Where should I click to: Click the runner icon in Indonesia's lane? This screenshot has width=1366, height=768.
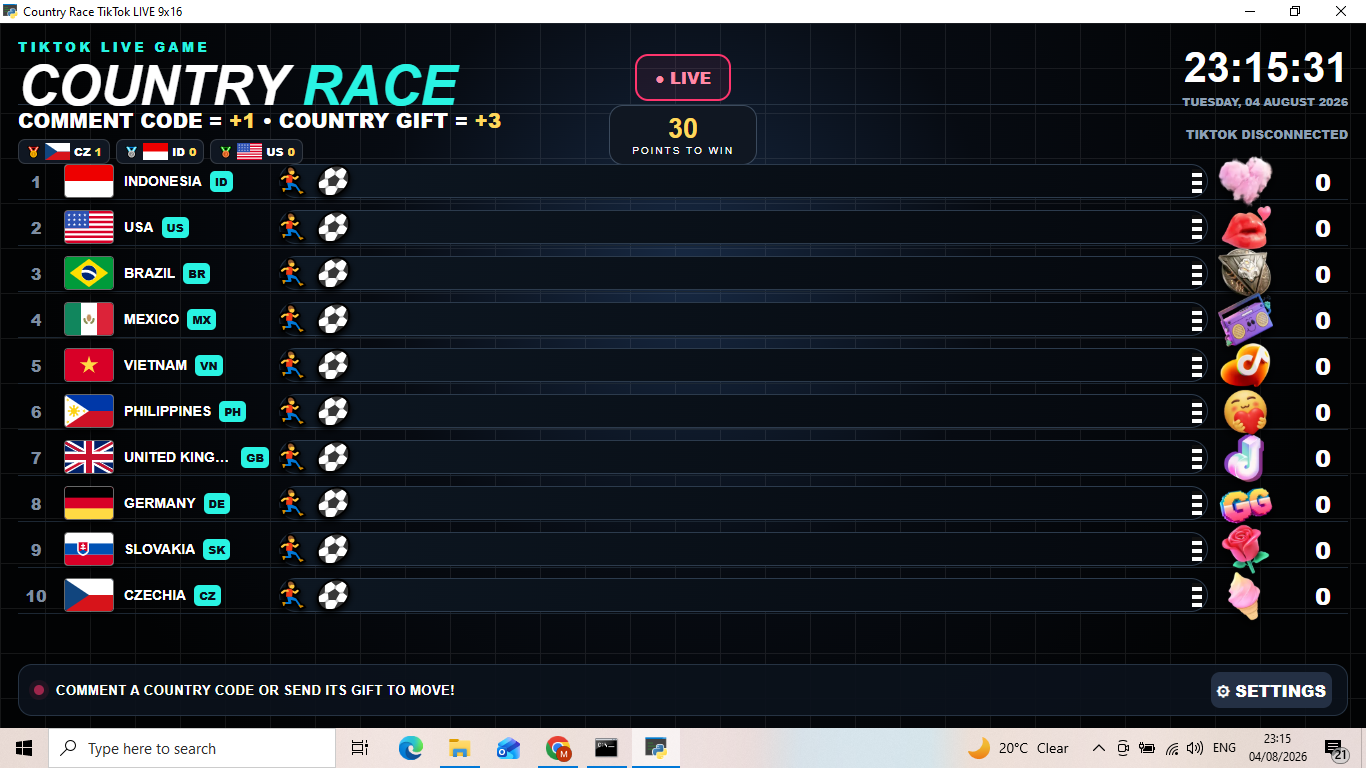click(x=291, y=181)
